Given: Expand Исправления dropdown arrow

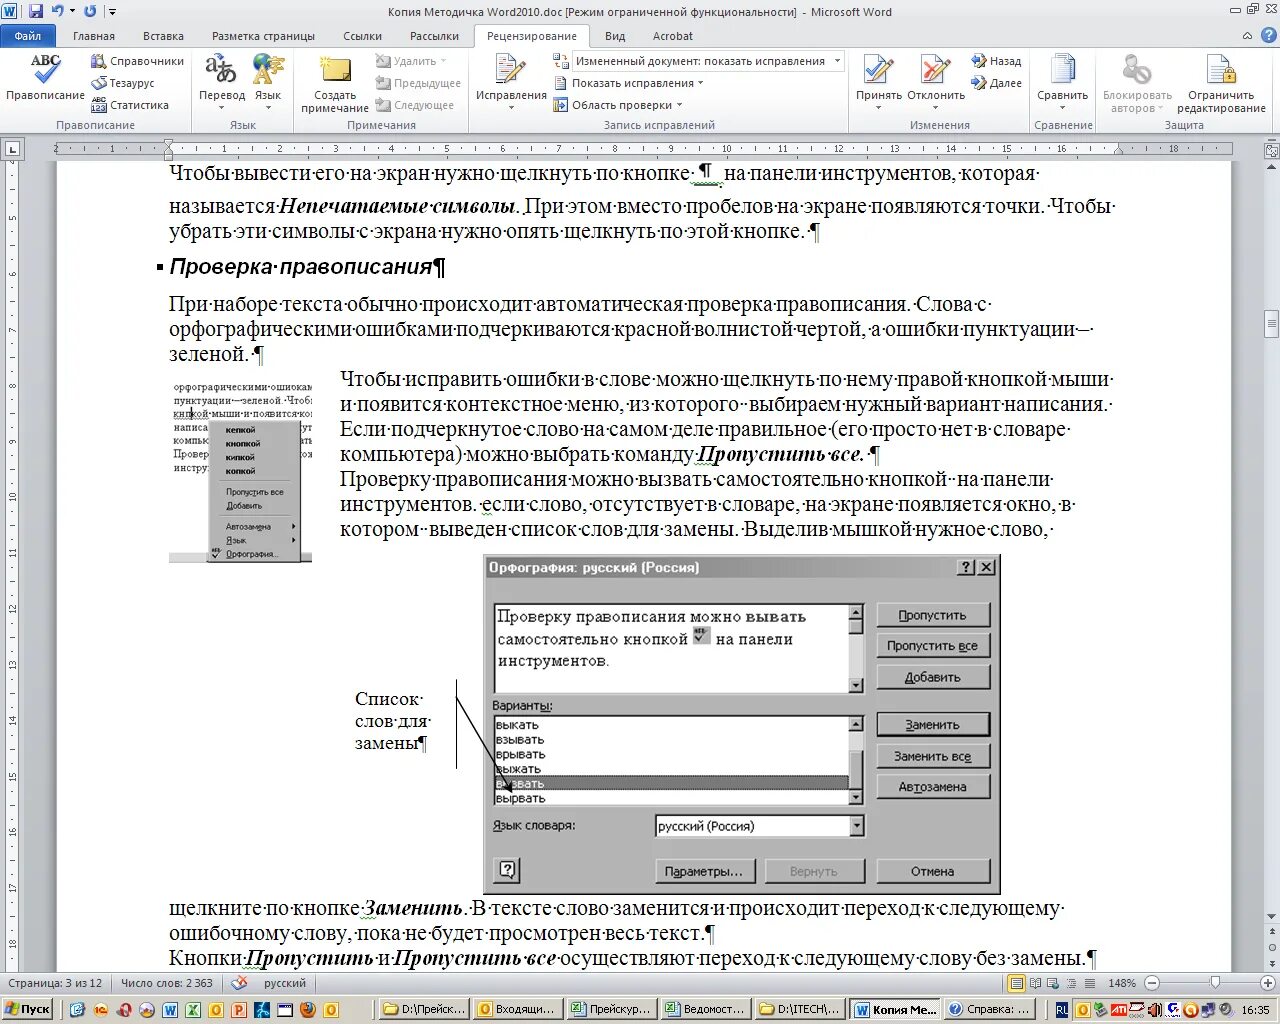Looking at the screenshot, I should (x=511, y=107).
